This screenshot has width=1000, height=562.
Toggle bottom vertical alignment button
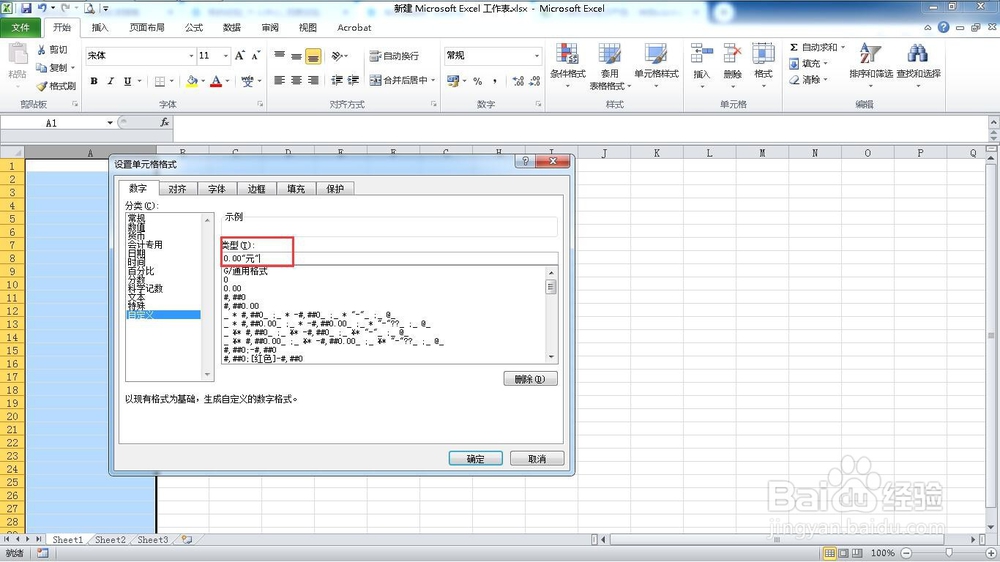313,56
